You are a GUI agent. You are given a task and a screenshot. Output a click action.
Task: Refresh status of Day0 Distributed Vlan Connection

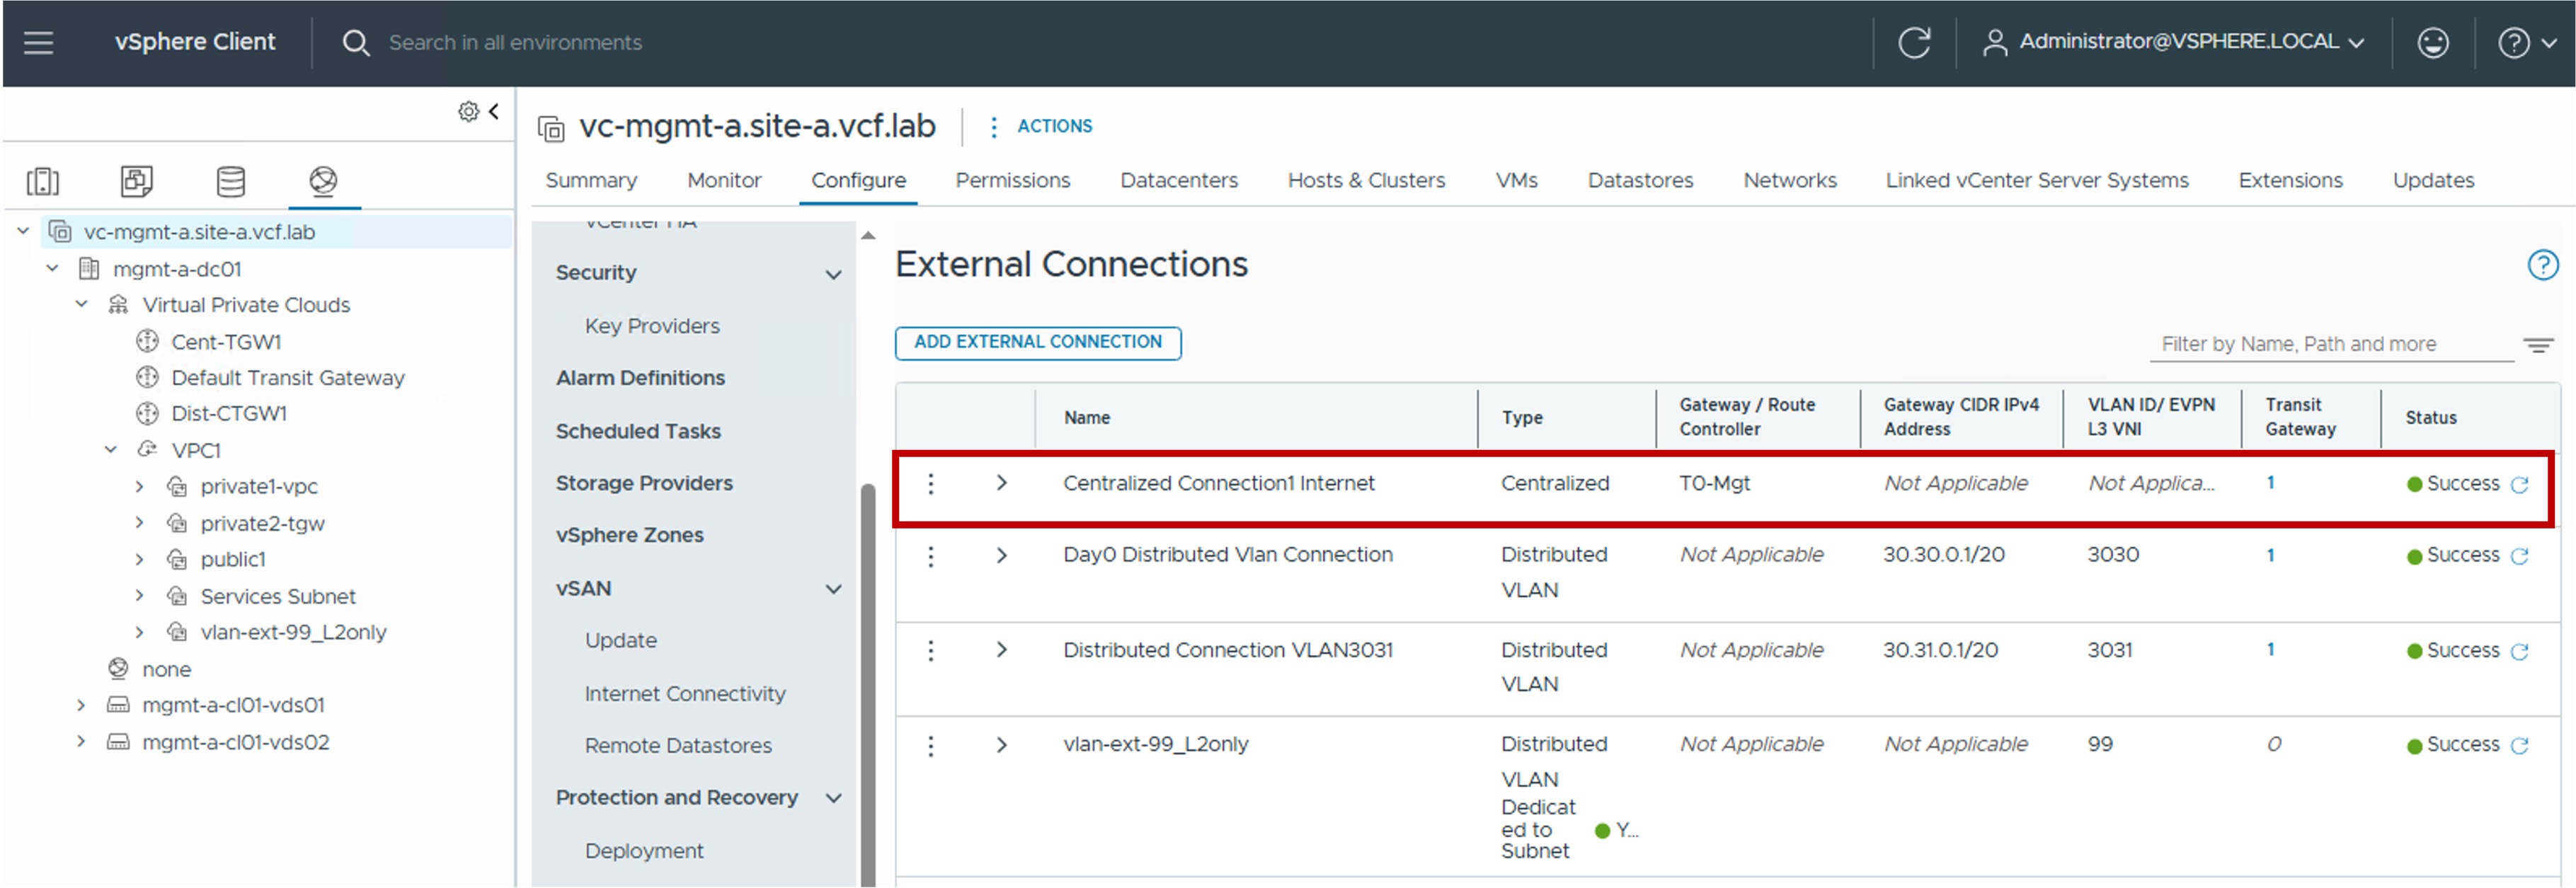(x=2520, y=557)
